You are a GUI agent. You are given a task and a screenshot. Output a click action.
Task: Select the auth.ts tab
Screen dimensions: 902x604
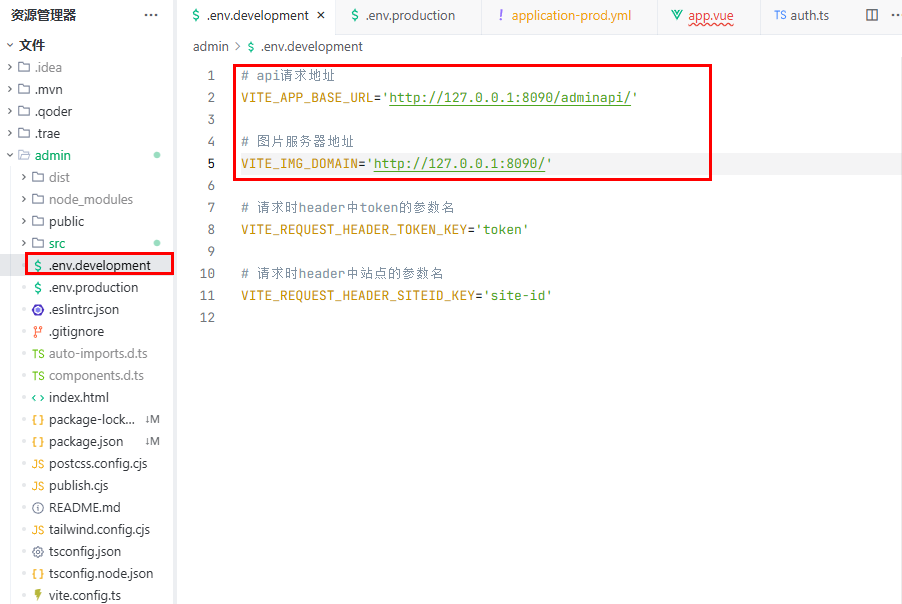809,16
